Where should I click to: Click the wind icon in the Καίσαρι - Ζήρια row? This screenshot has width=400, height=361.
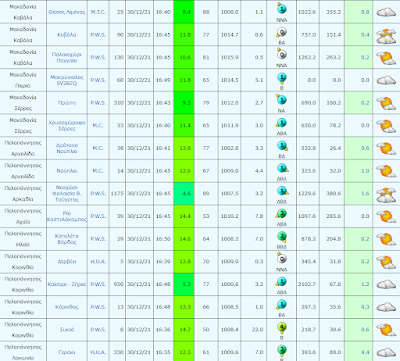[281, 282]
